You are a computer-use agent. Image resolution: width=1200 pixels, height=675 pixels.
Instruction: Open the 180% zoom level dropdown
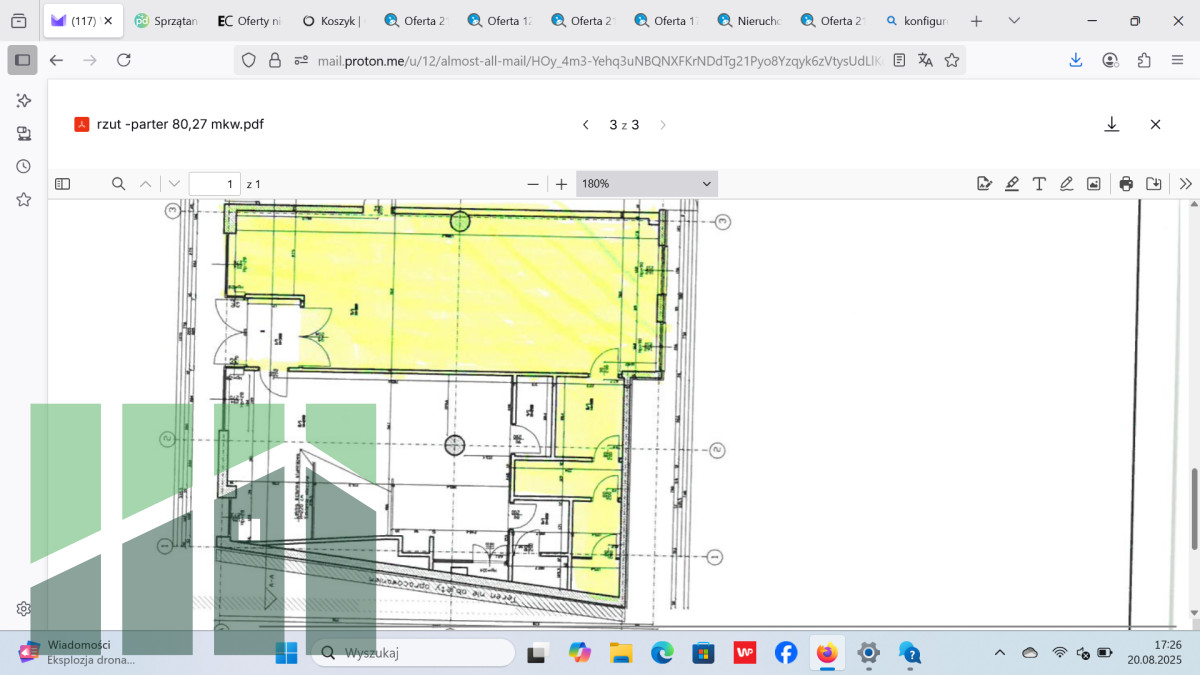pyautogui.click(x=646, y=184)
